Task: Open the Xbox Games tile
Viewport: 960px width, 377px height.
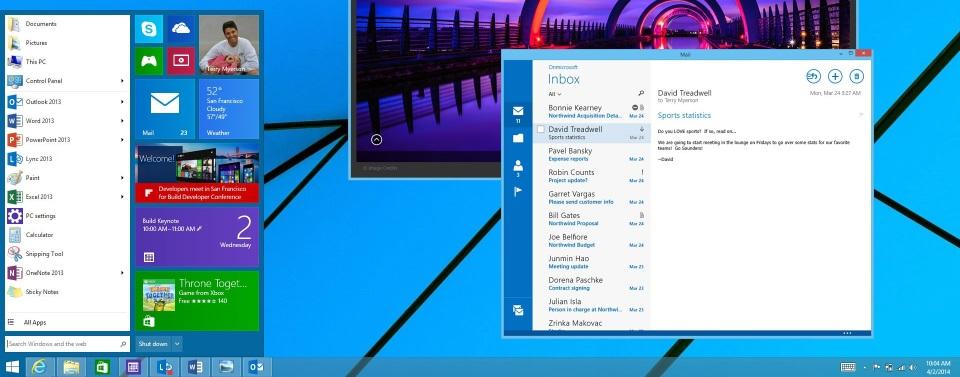Action: (x=148, y=61)
